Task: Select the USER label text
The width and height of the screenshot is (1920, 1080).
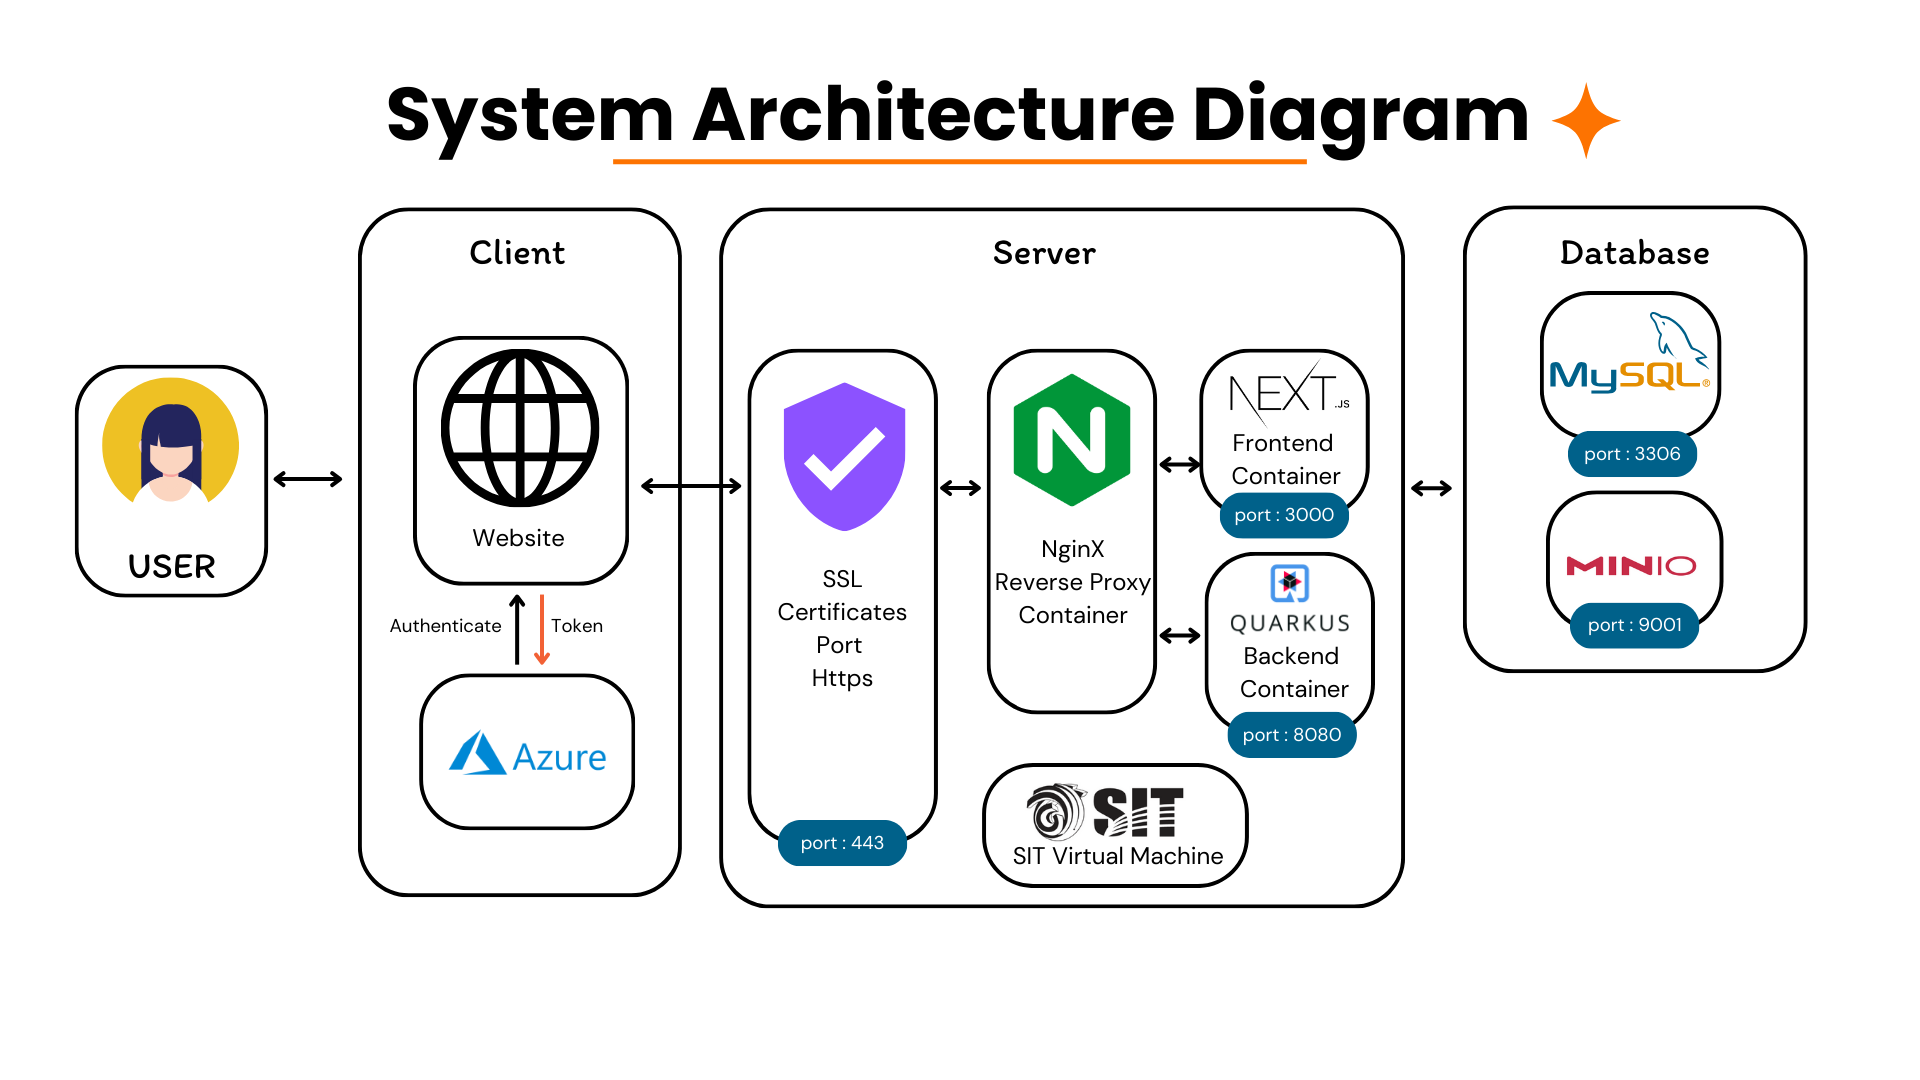Action: (x=172, y=567)
